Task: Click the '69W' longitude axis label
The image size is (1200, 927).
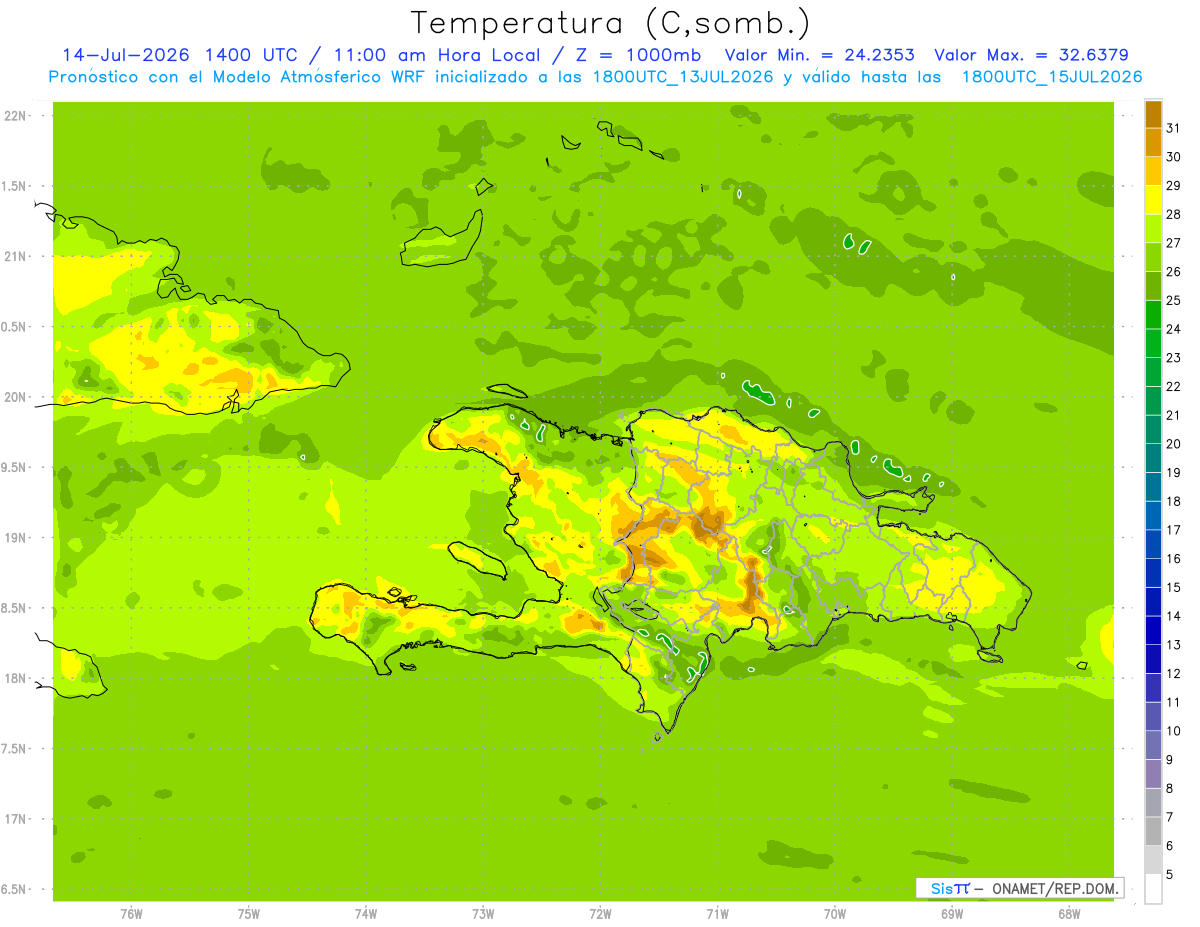Action: point(952,914)
